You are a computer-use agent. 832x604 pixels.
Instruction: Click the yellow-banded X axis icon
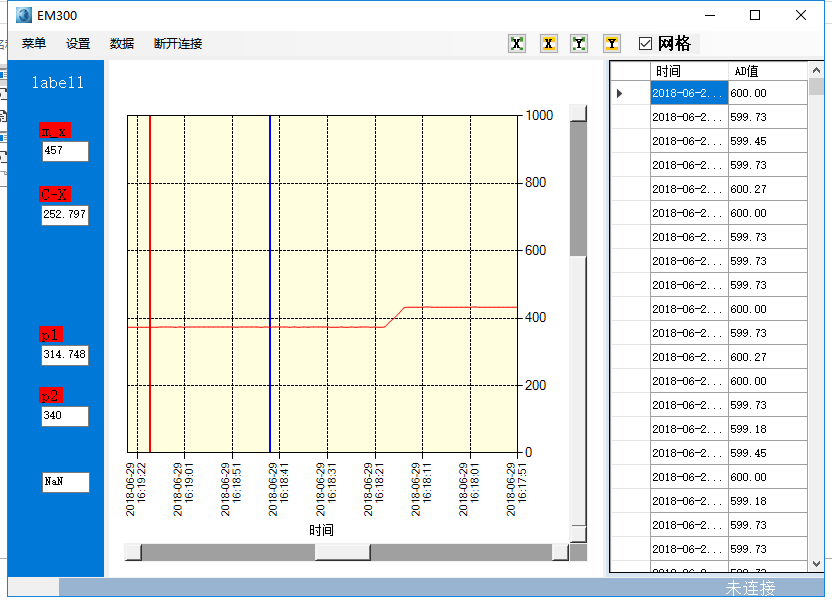549,44
